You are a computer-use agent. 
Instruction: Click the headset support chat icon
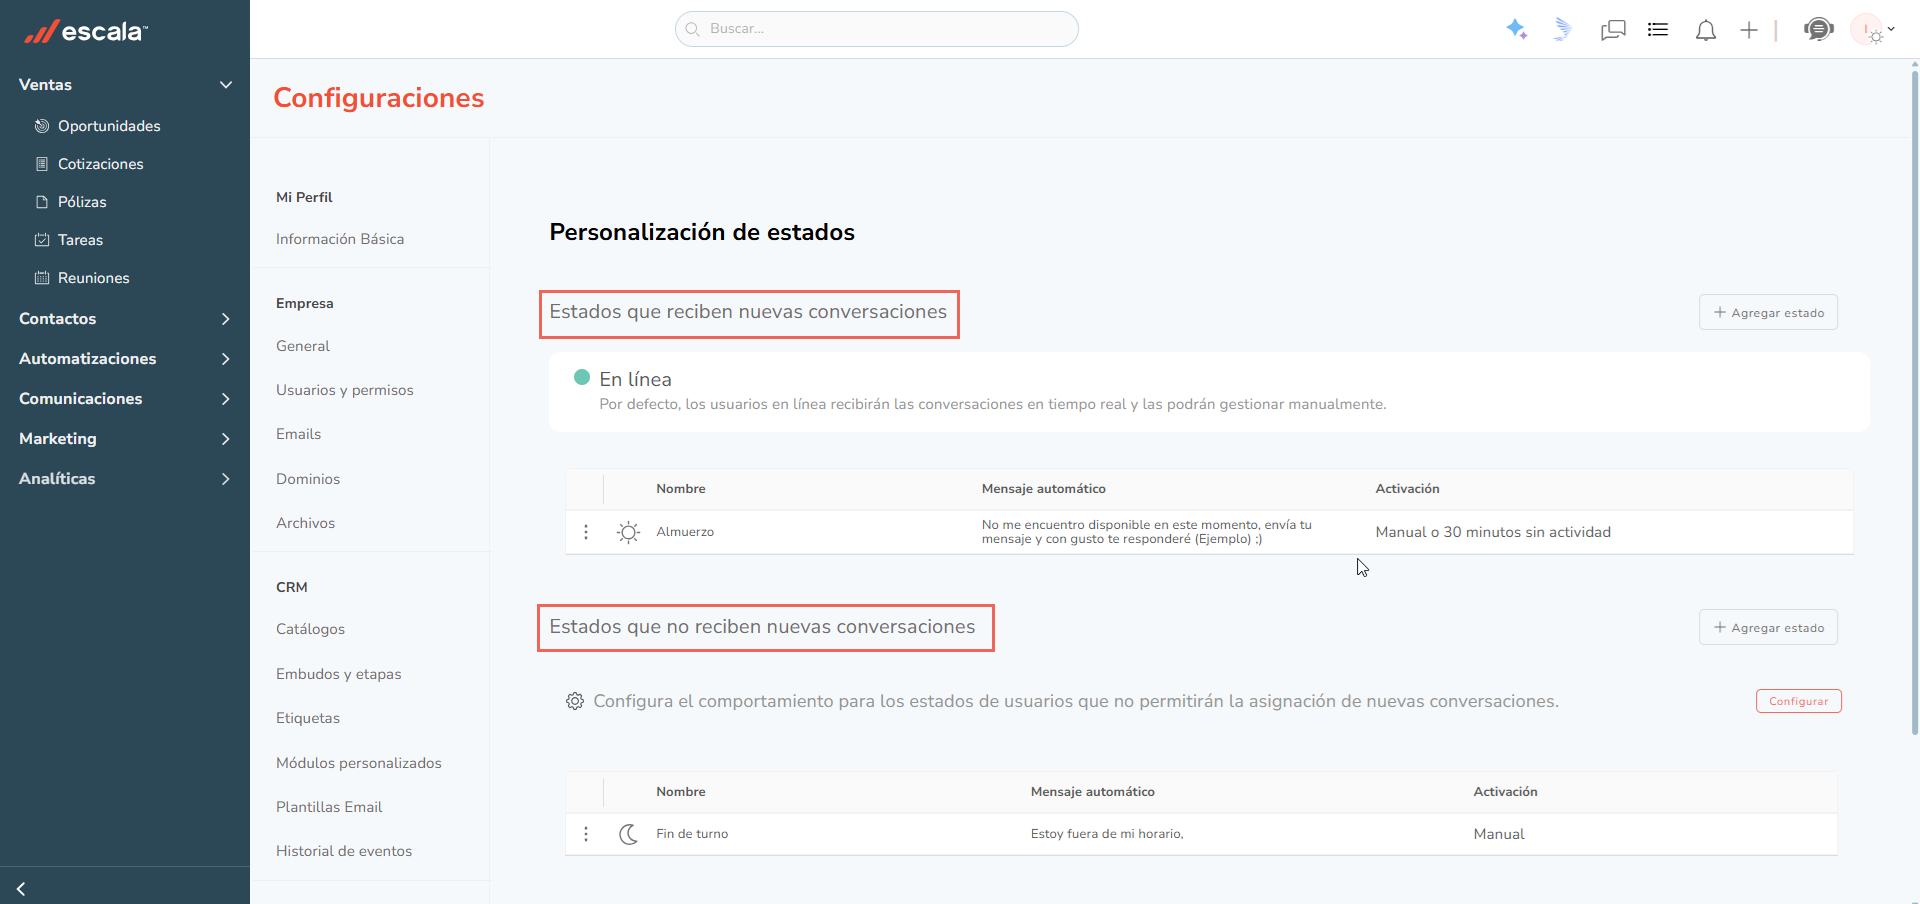tap(1819, 29)
